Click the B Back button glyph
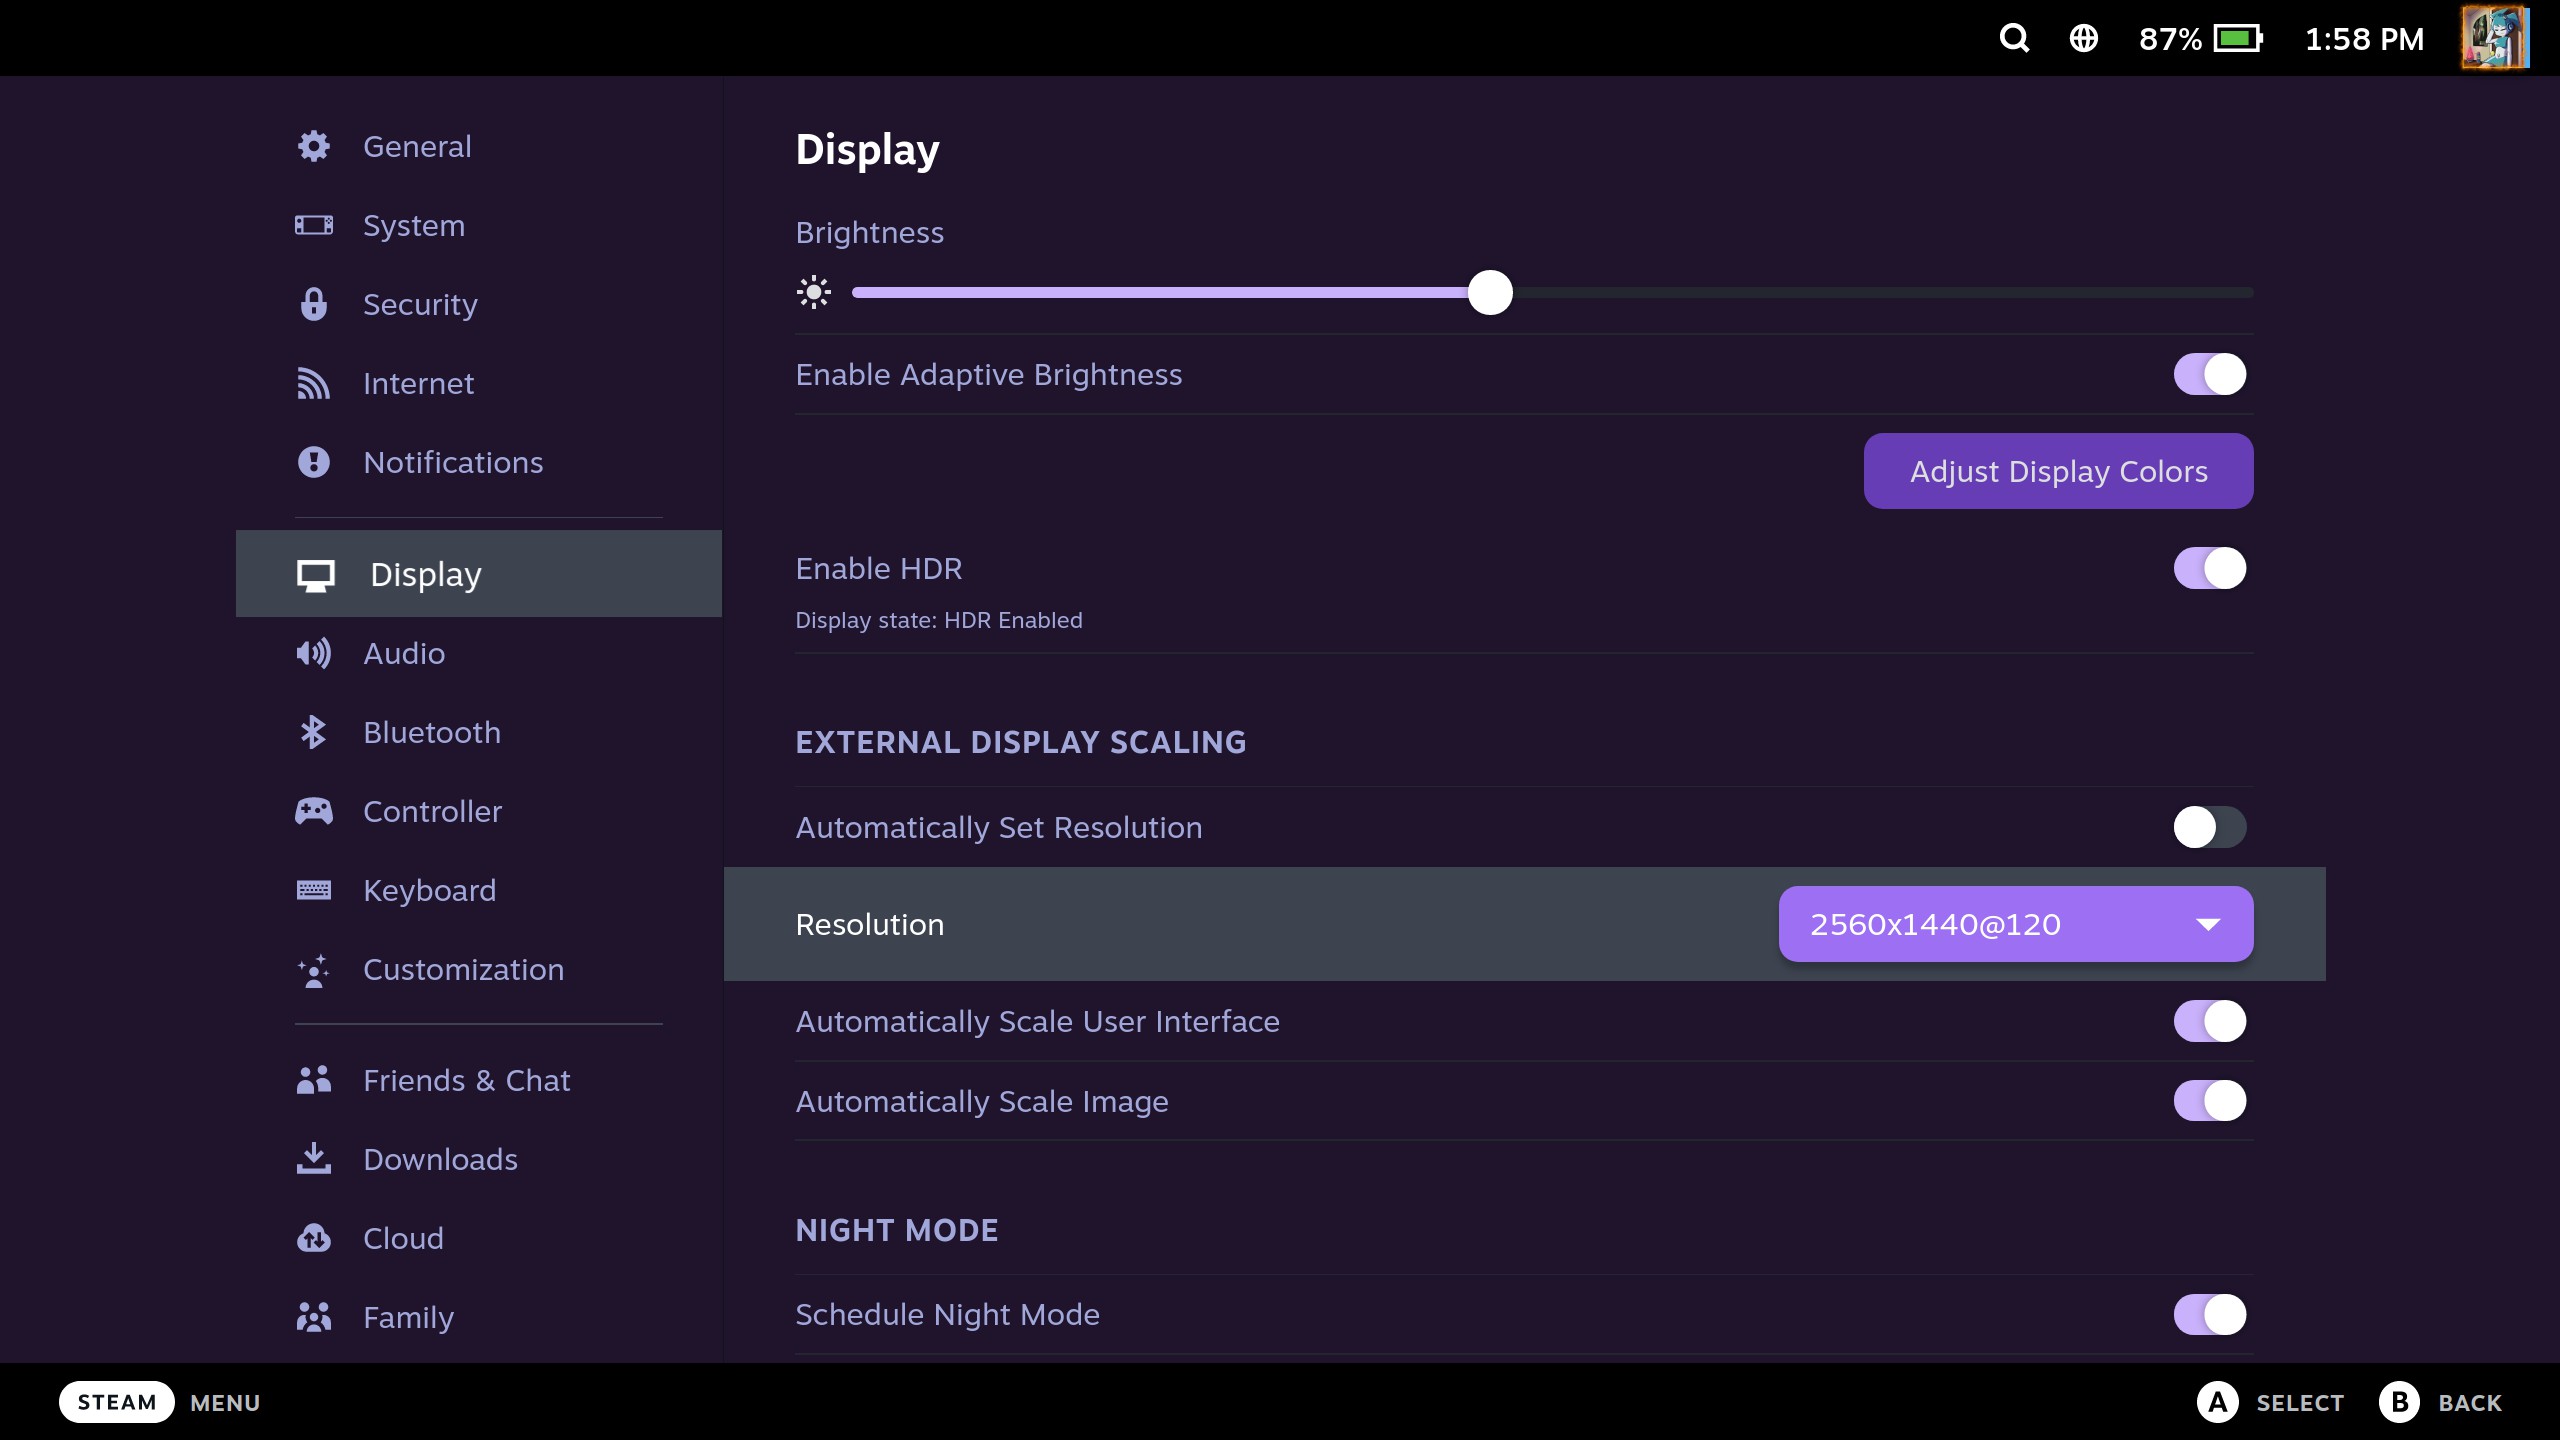This screenshot has height=1440, width=2560. coord(2400,1402)
